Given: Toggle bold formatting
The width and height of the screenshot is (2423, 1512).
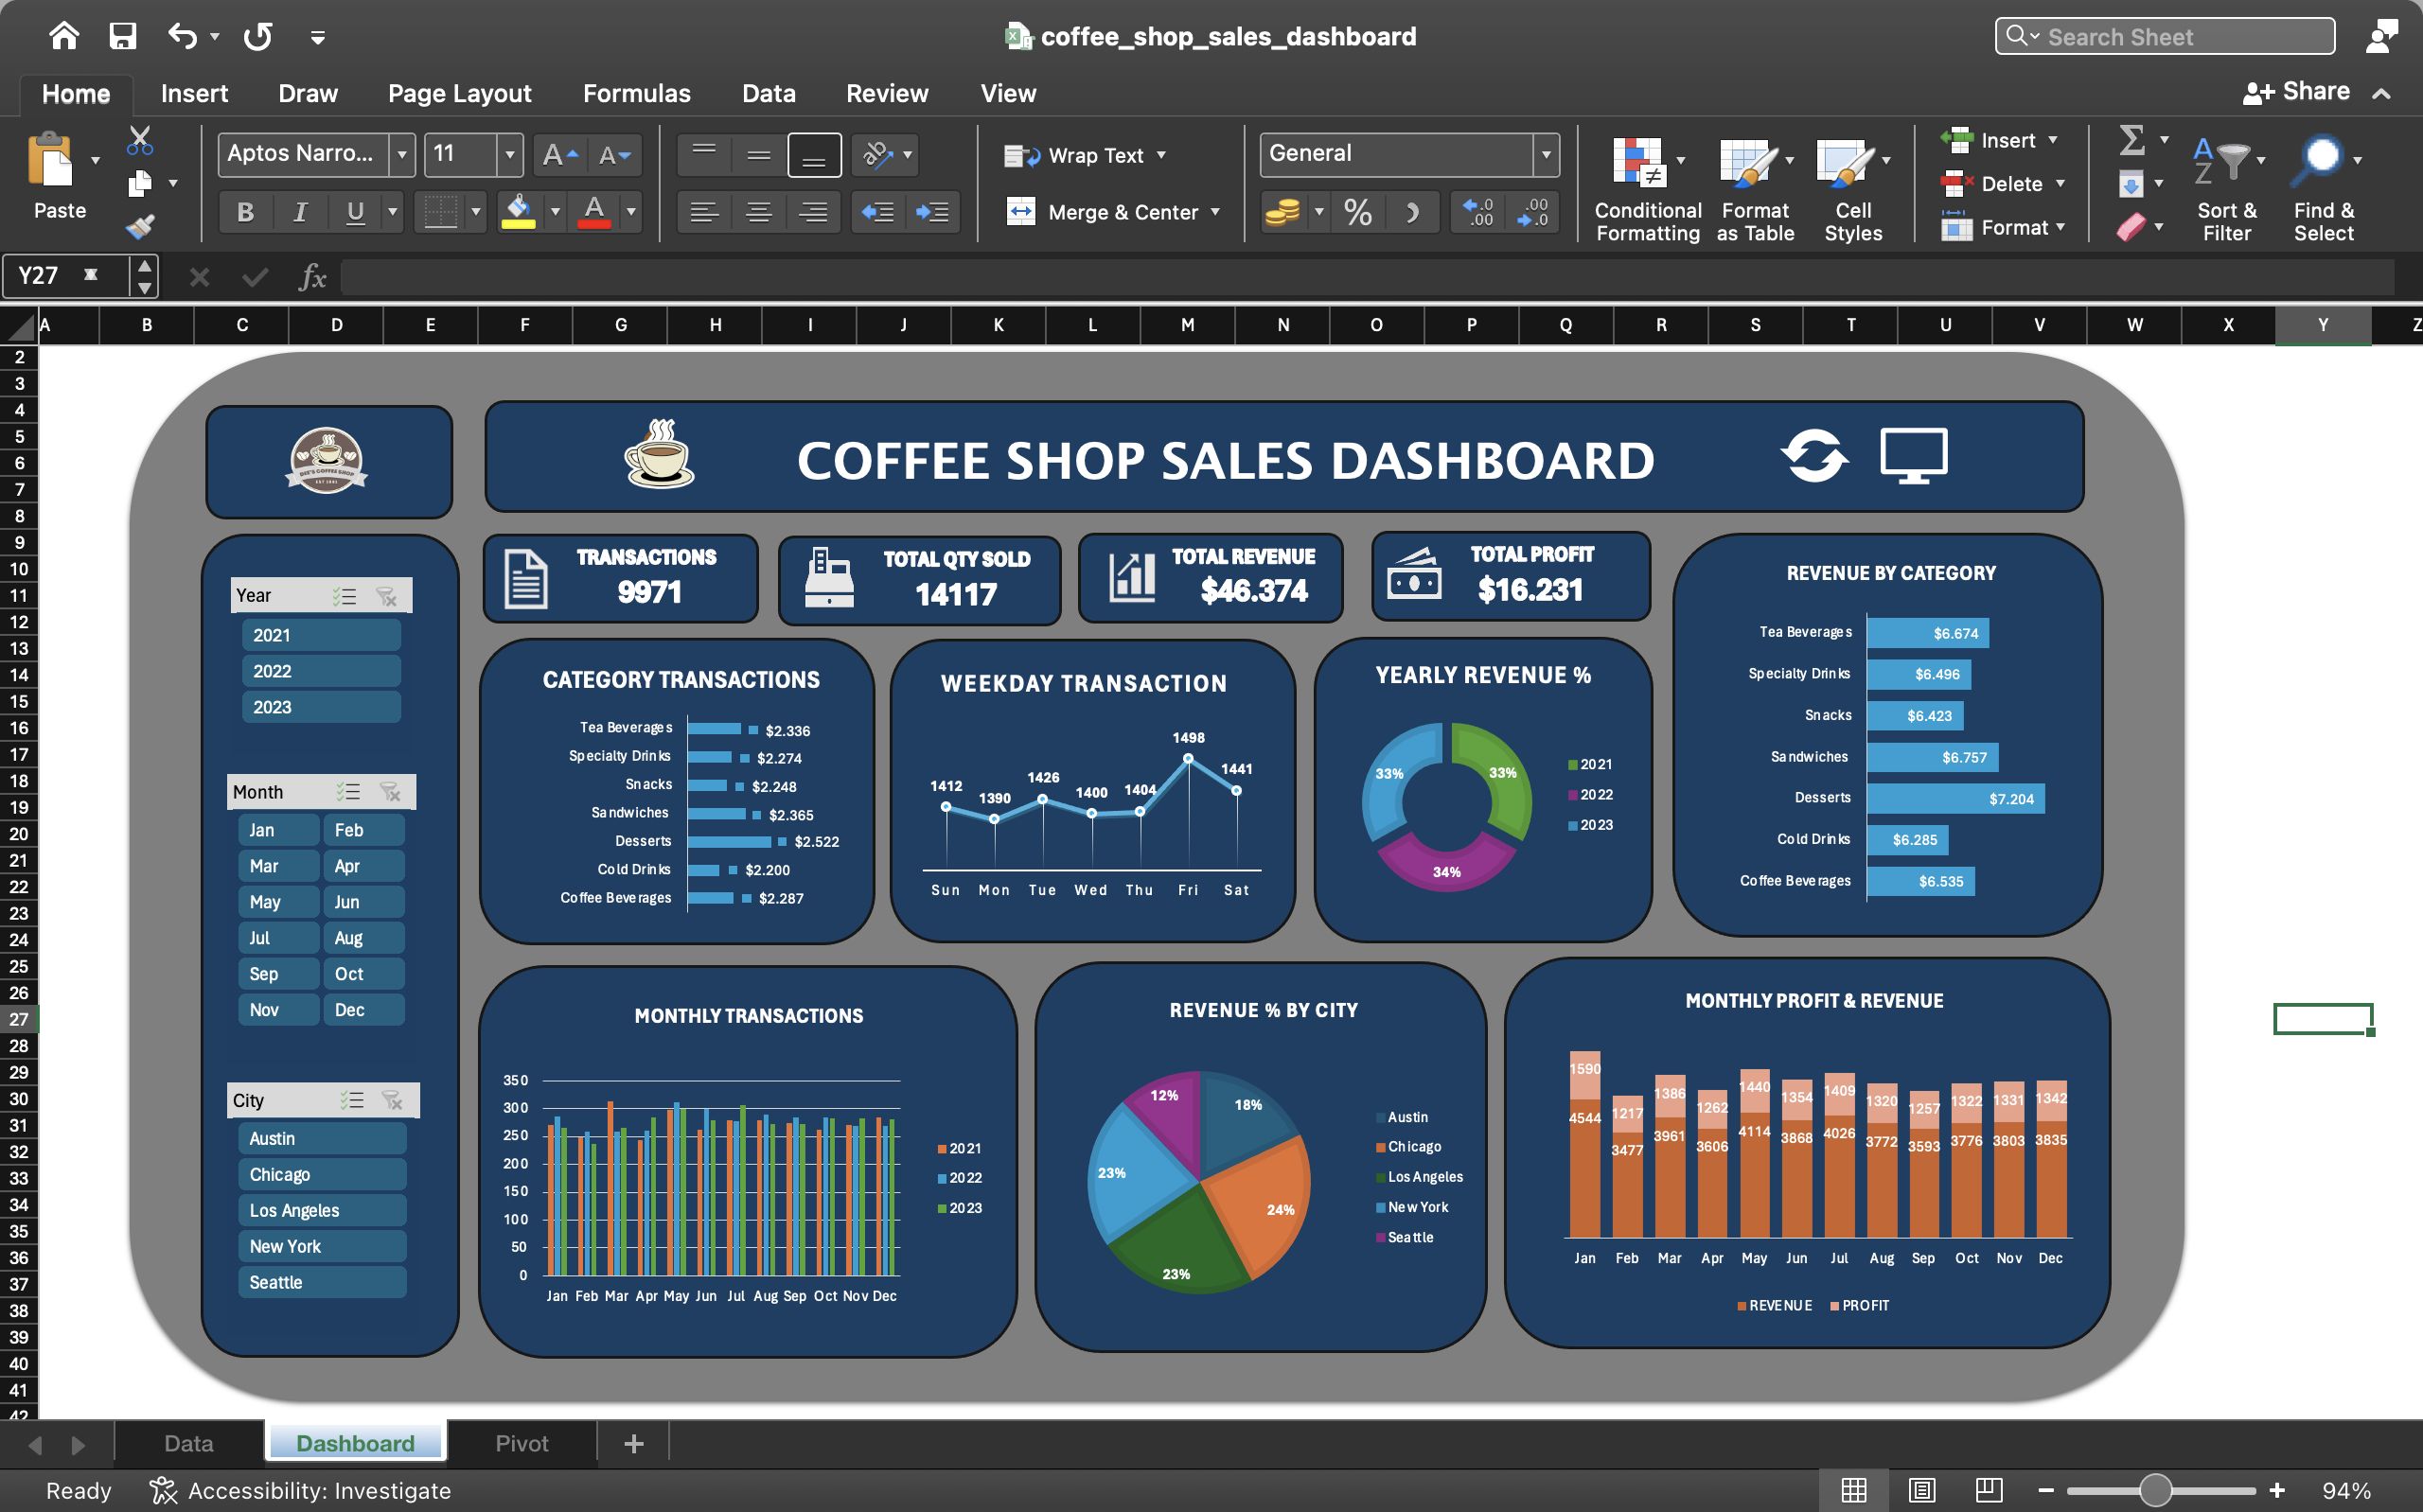Looking at the screenshot, I should coord(245,212).
